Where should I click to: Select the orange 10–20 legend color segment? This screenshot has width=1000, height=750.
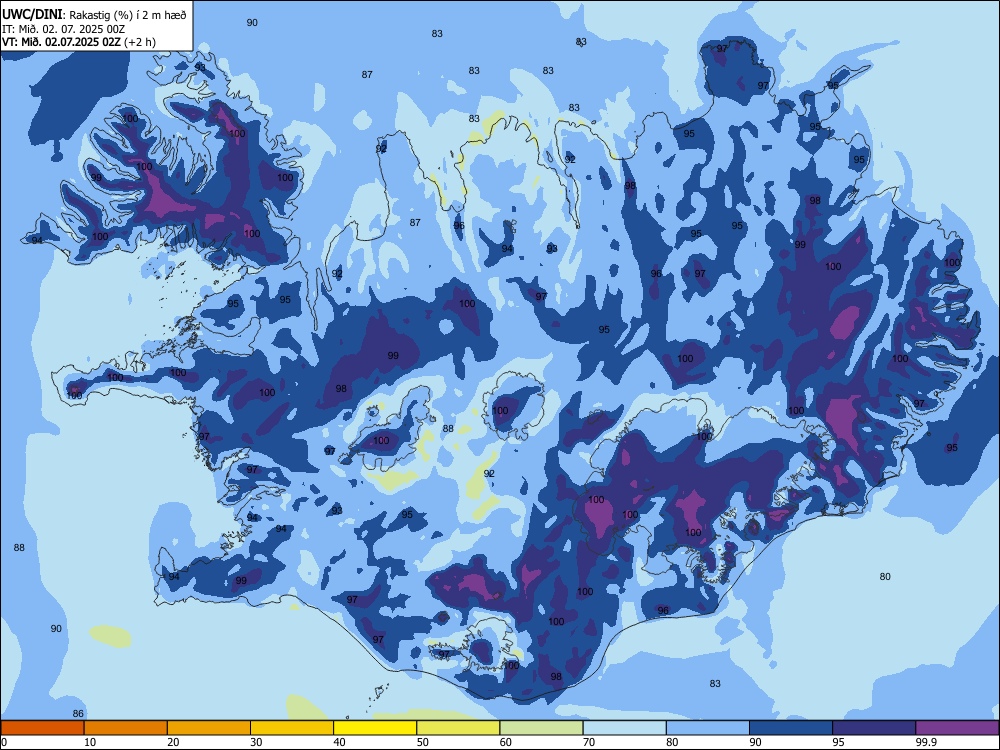pyautogui.click(x=126, y=728)
